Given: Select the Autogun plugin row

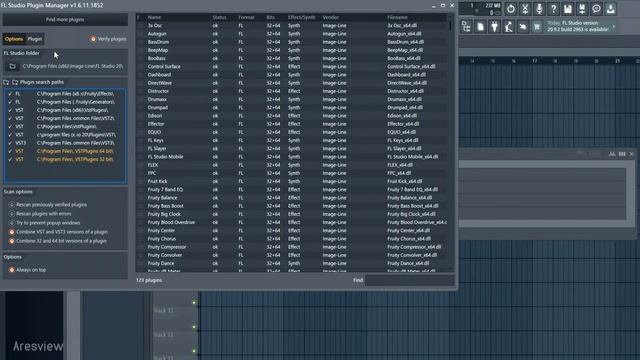Looking at the screenshot, I should (292, 34).
